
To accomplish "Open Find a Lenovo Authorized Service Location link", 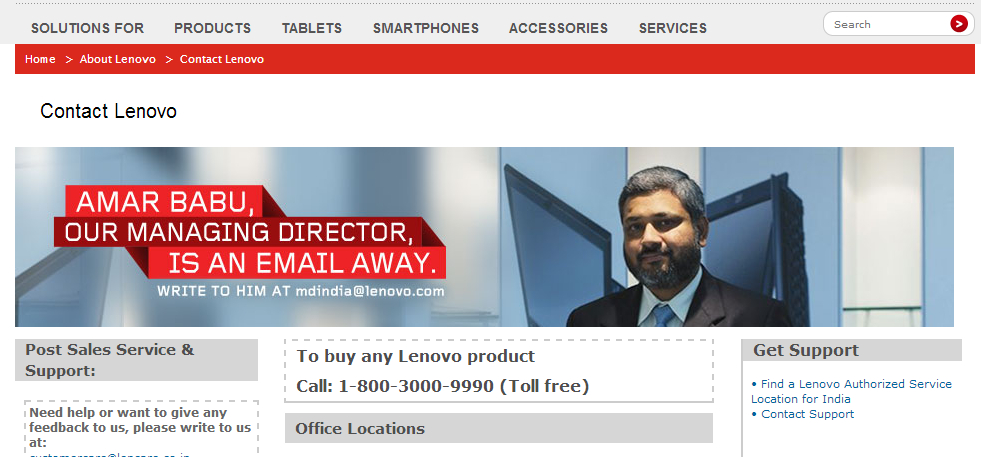I will 851,391.
